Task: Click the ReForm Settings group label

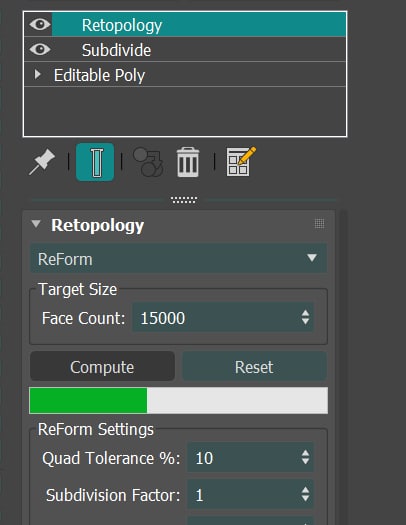Action: click(96, 429)
